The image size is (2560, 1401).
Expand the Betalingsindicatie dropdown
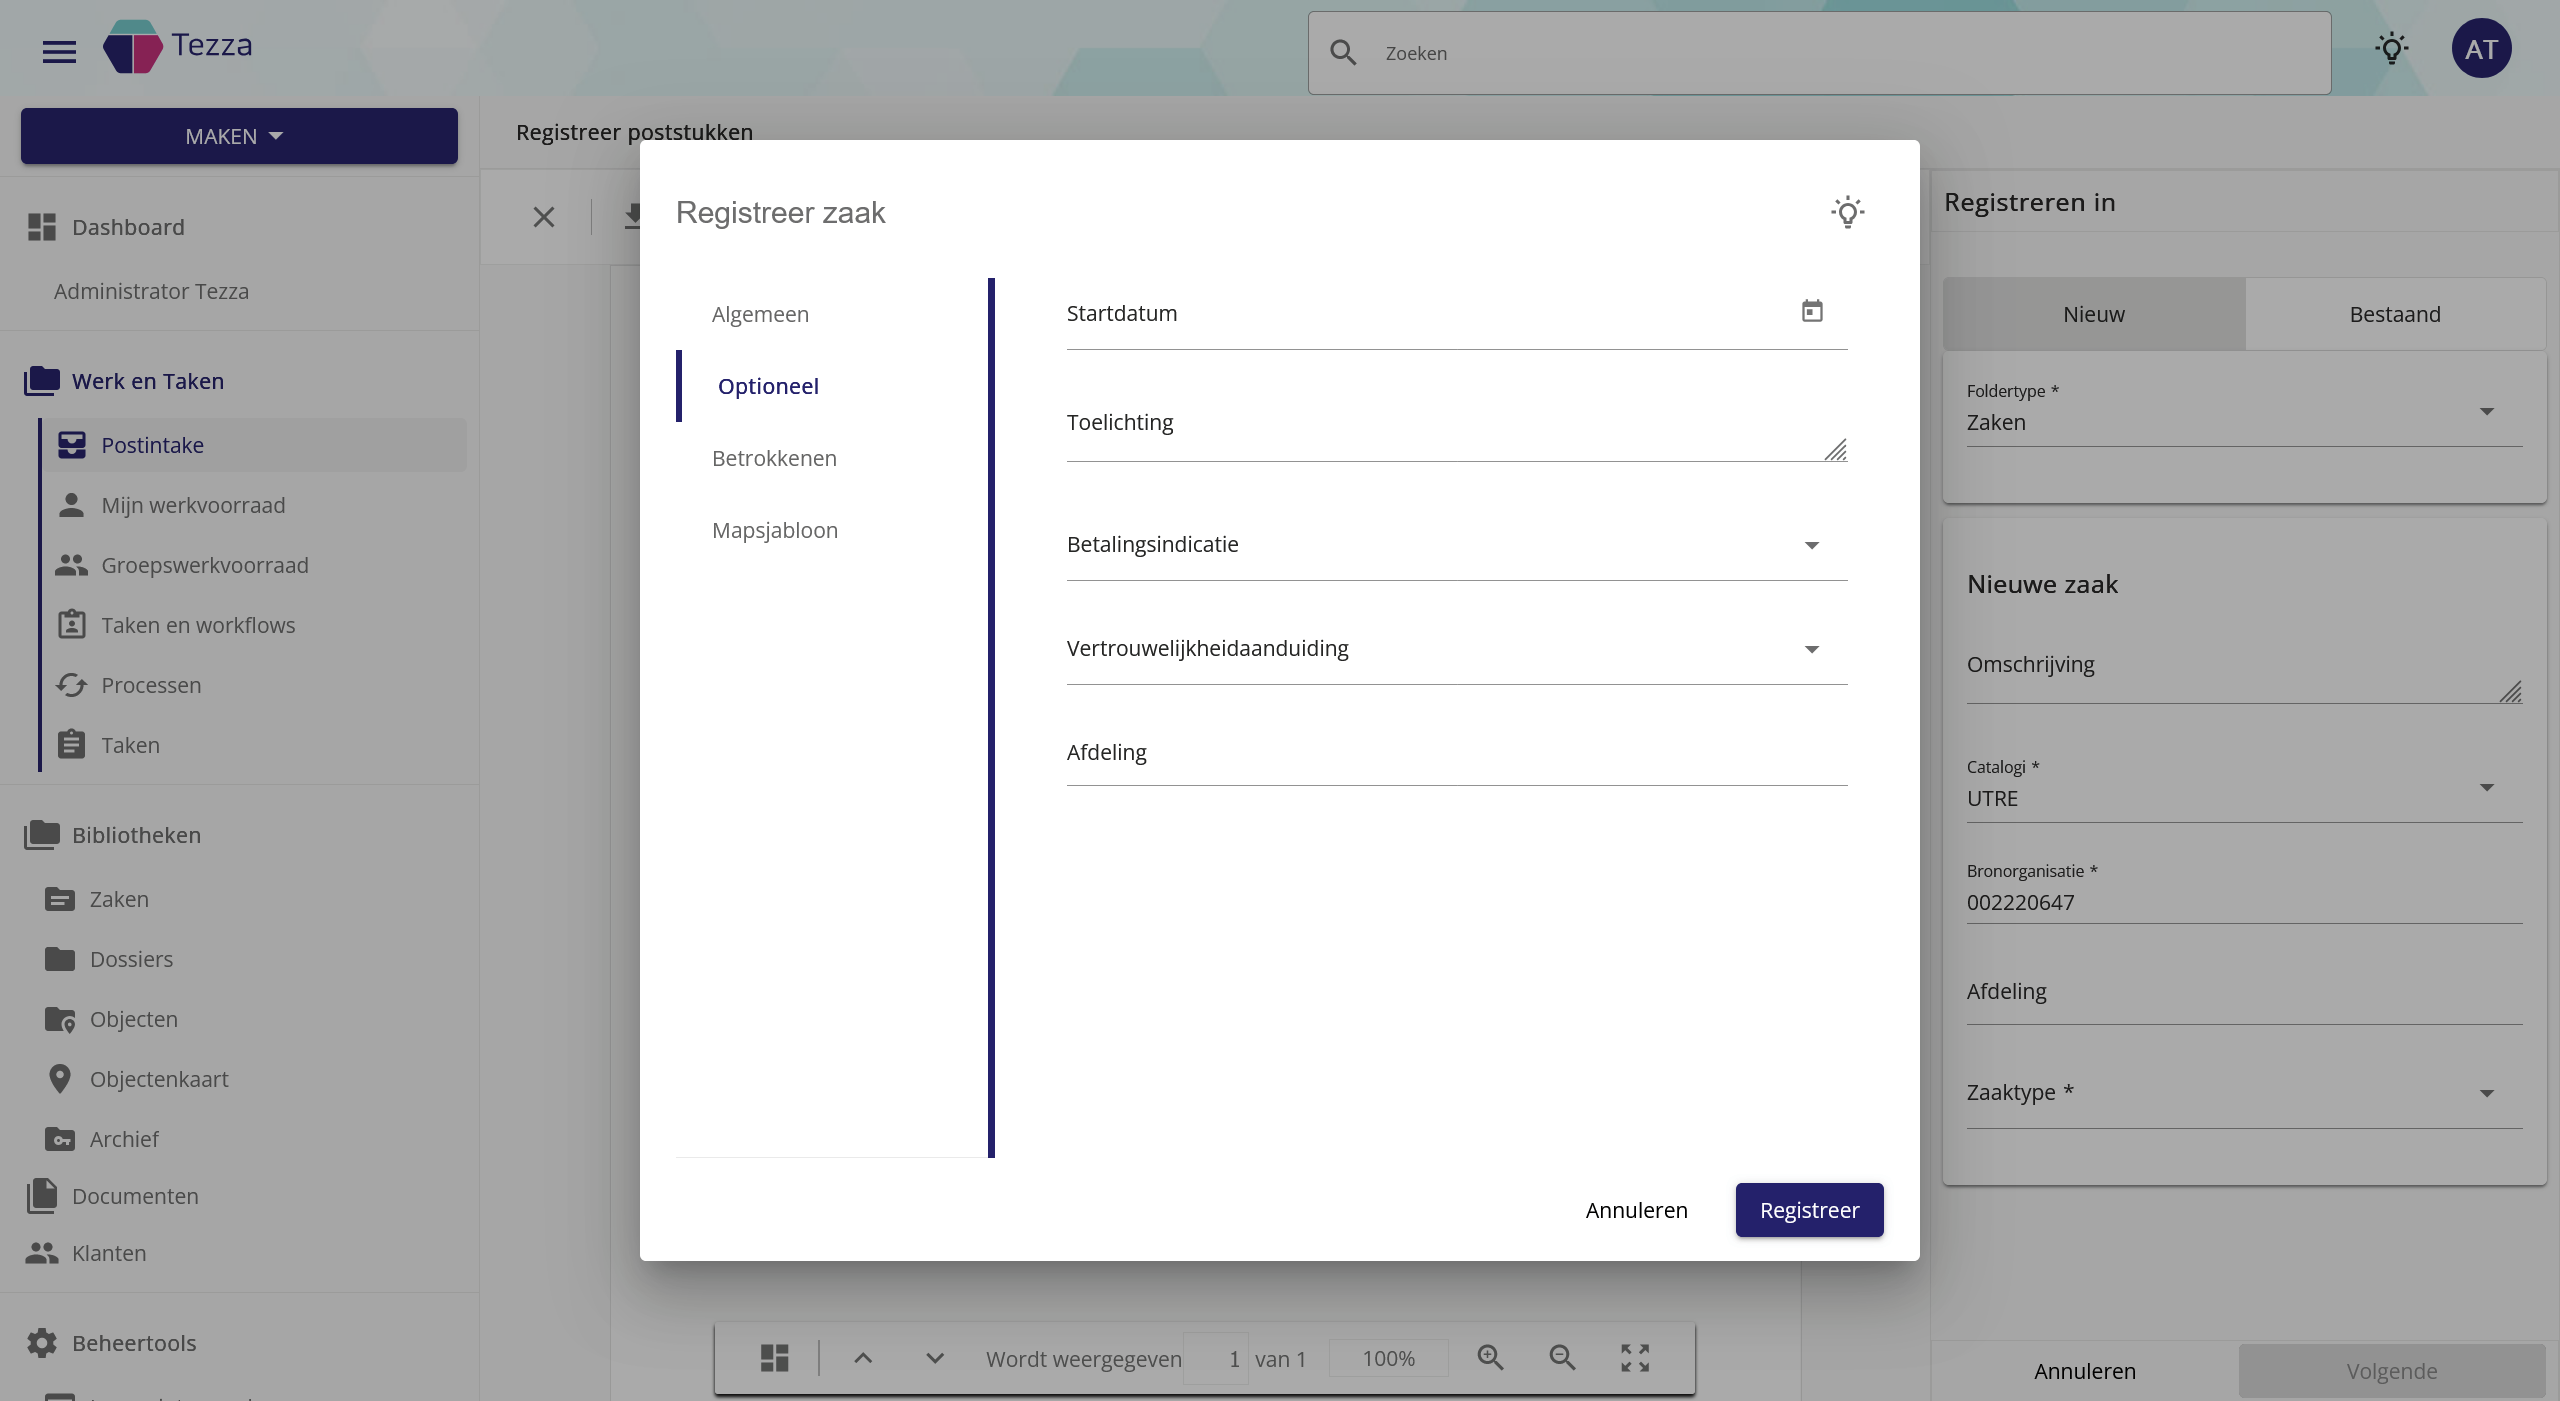(1811, 545)
